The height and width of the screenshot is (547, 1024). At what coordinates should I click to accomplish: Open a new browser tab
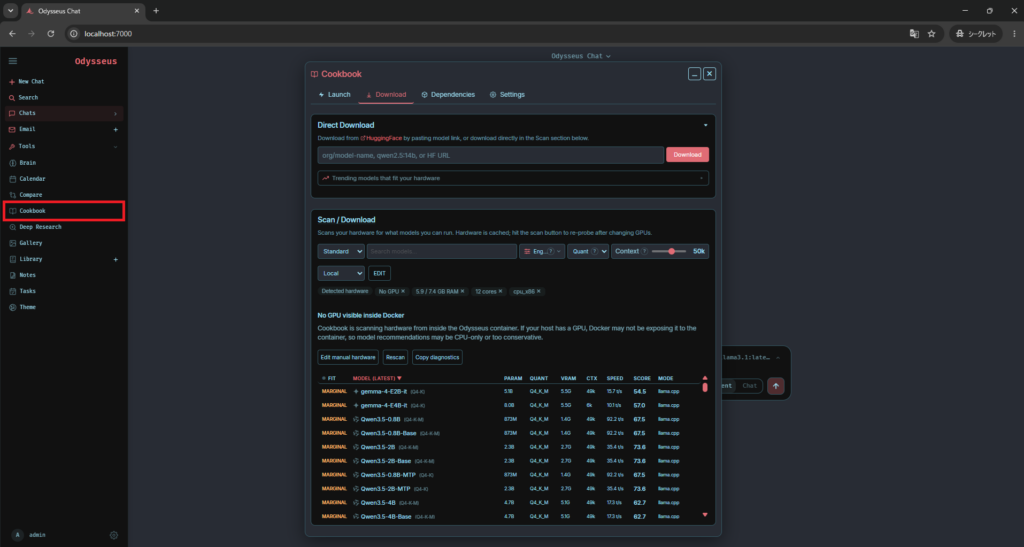pyautogui.click(x=155, y=11)
